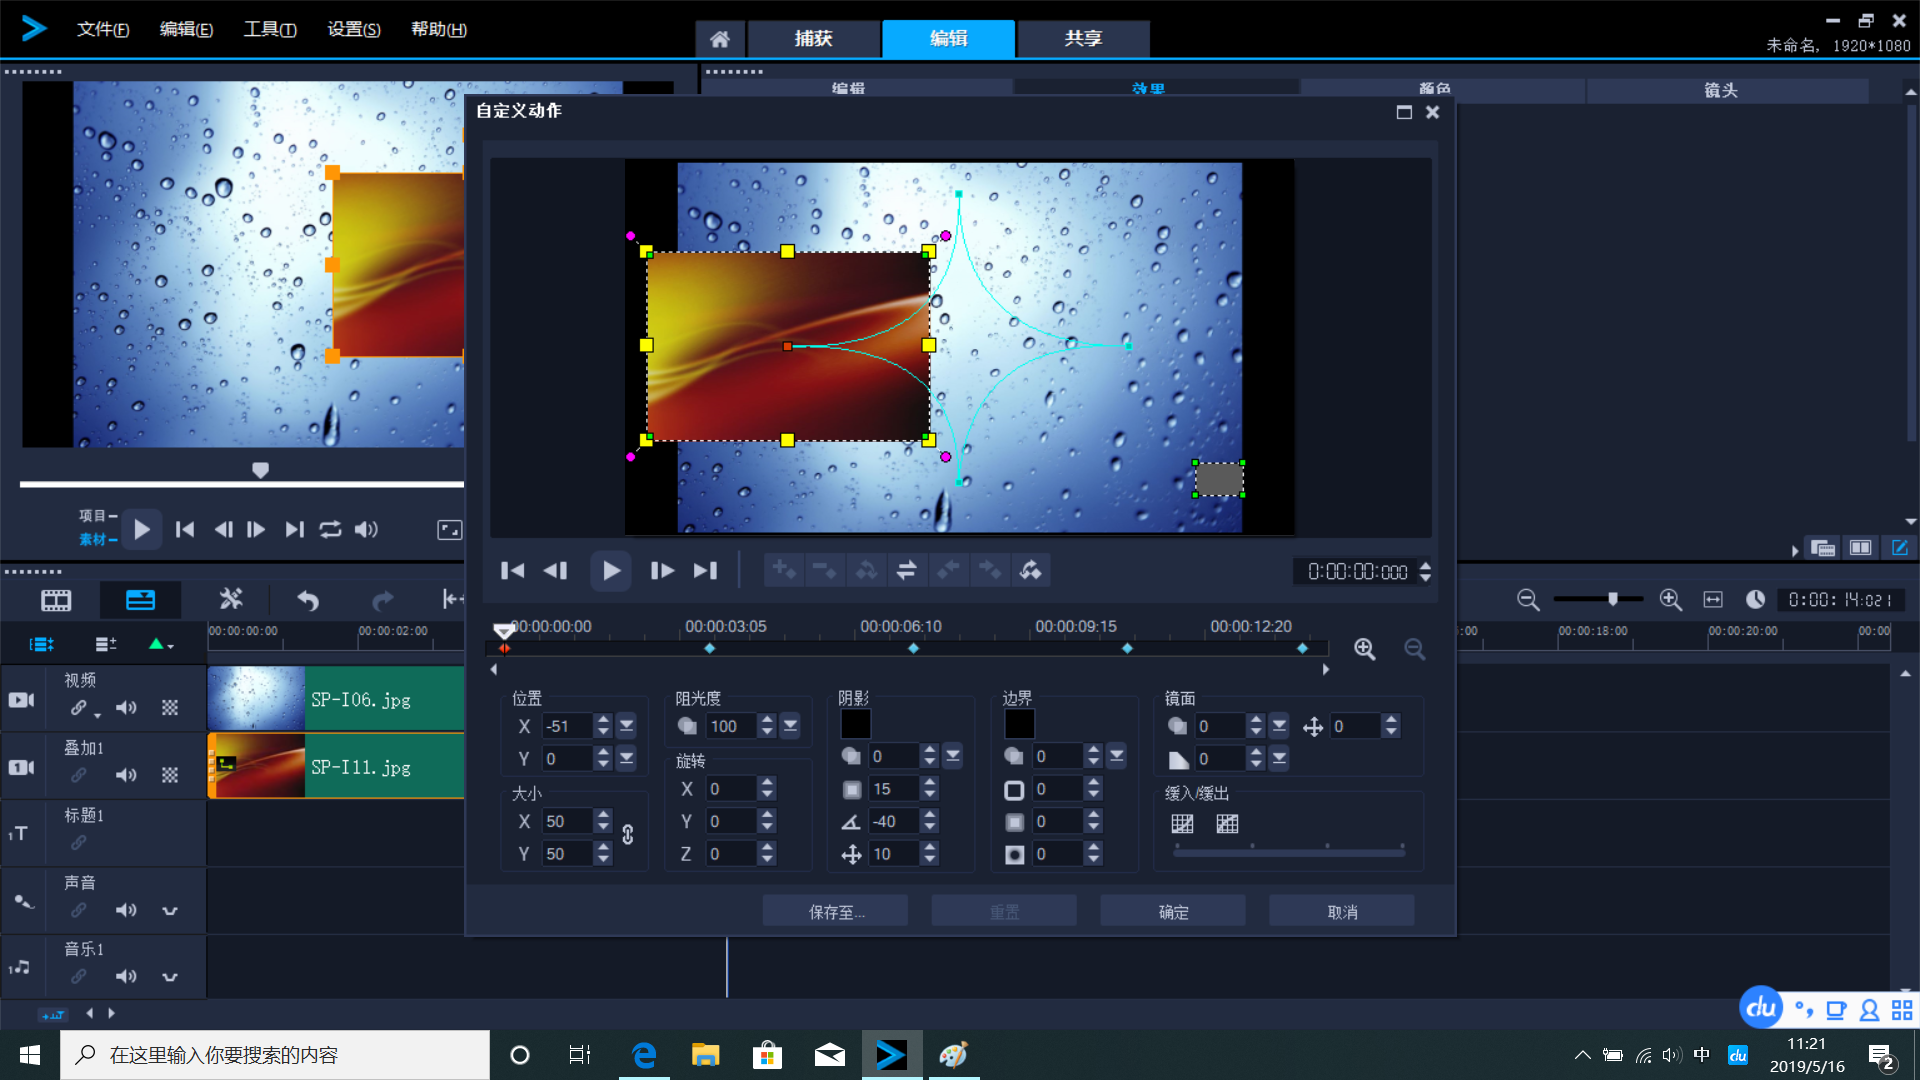Click the ease-out icon under 缓入/缓出
1920x1080 pixels.
coord(1227,824)
